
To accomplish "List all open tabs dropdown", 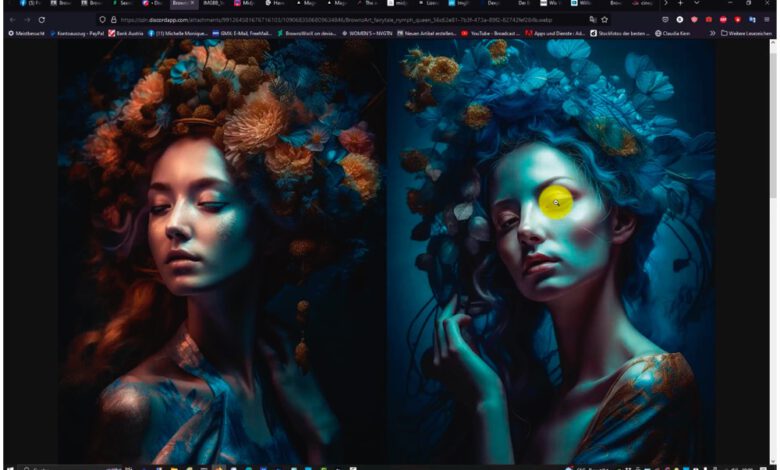I will tap(696, 3).
